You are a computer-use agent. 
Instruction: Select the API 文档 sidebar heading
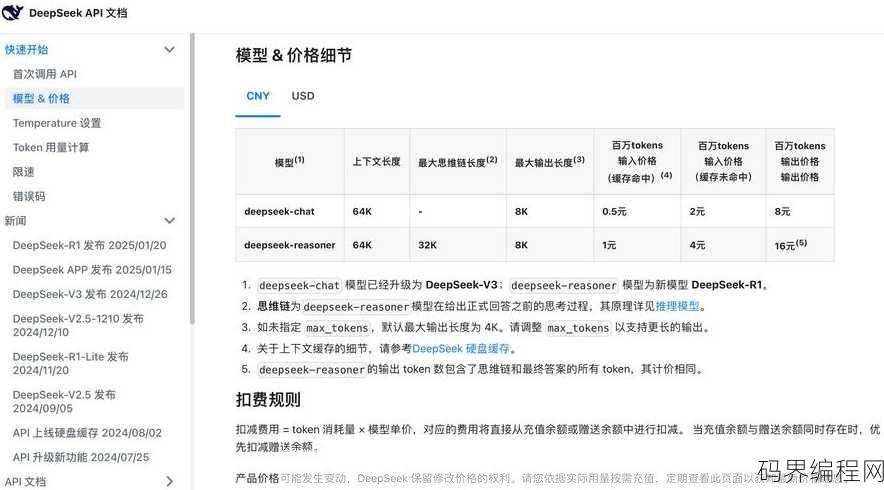(25, 482)
